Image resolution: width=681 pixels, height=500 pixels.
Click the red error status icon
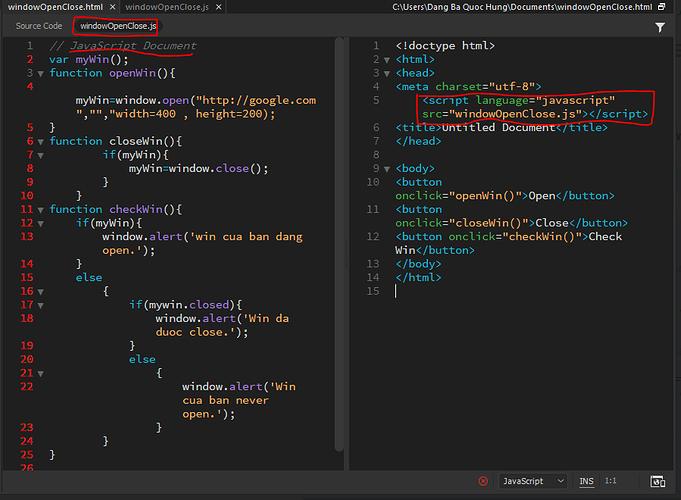pyautogui.click(x=483, y=481)
